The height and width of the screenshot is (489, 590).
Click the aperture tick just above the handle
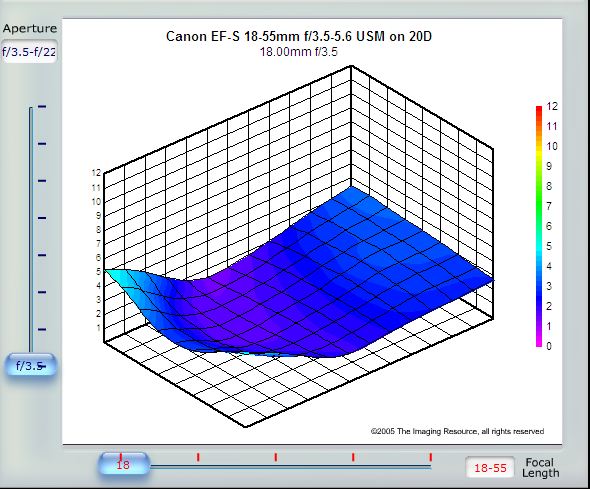tap(42, 330)
